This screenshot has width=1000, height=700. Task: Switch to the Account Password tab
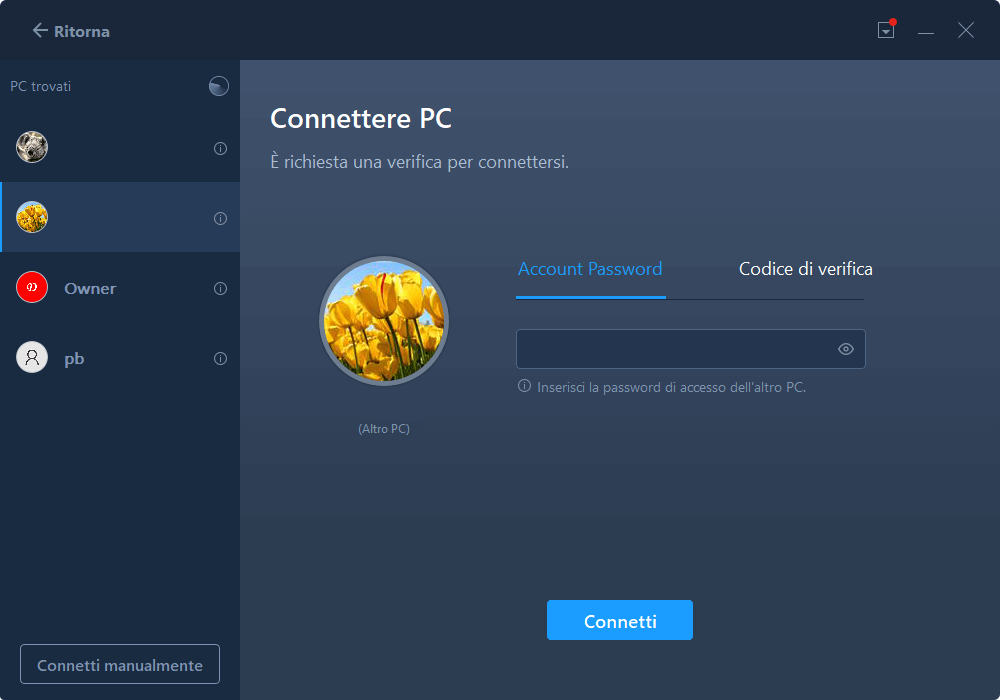pyautogui.click(x=590, y=269)
